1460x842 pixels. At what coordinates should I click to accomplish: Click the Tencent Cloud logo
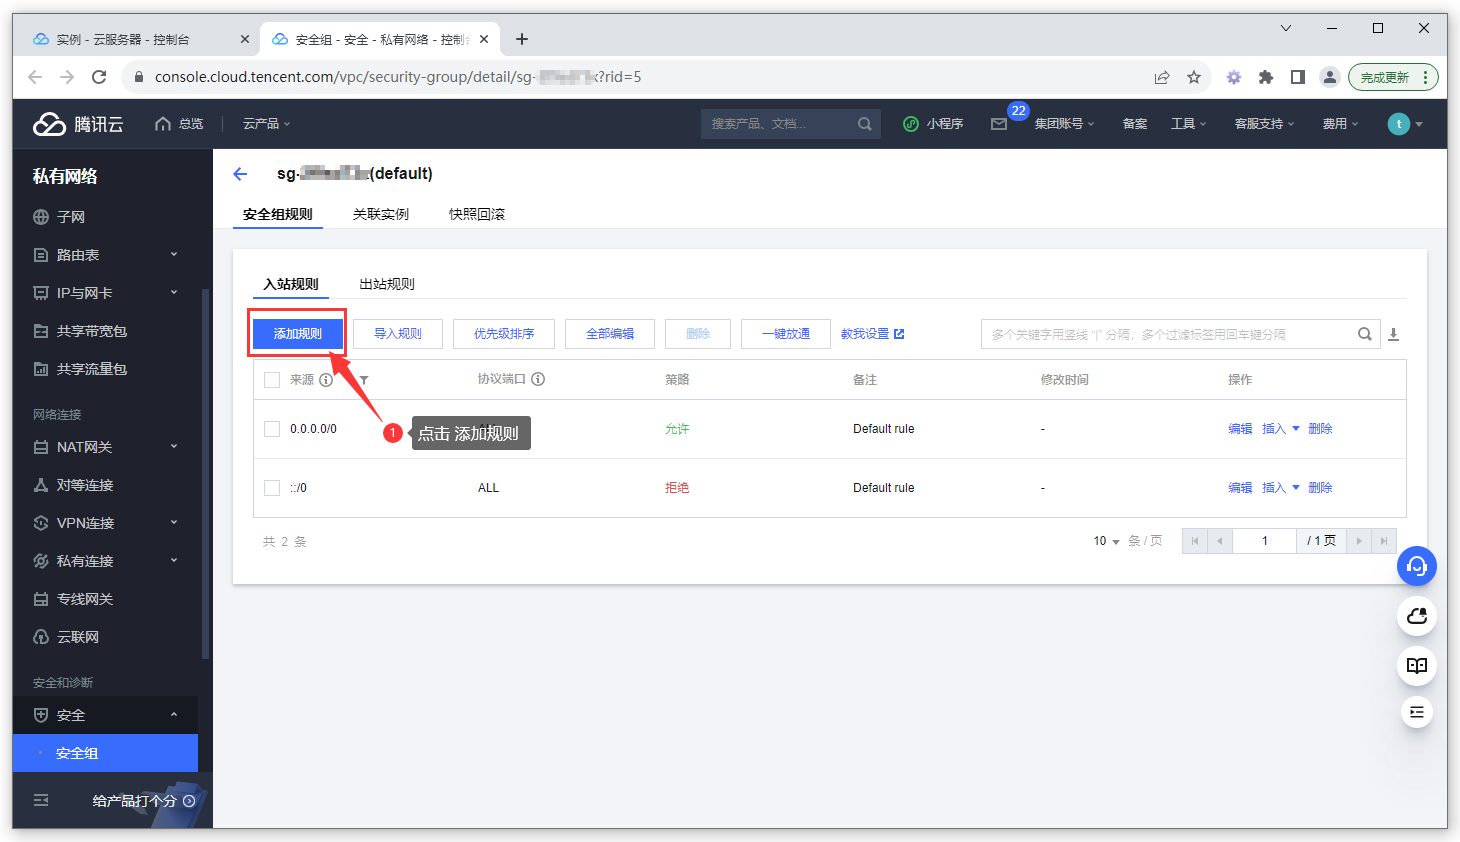[78, 124]
